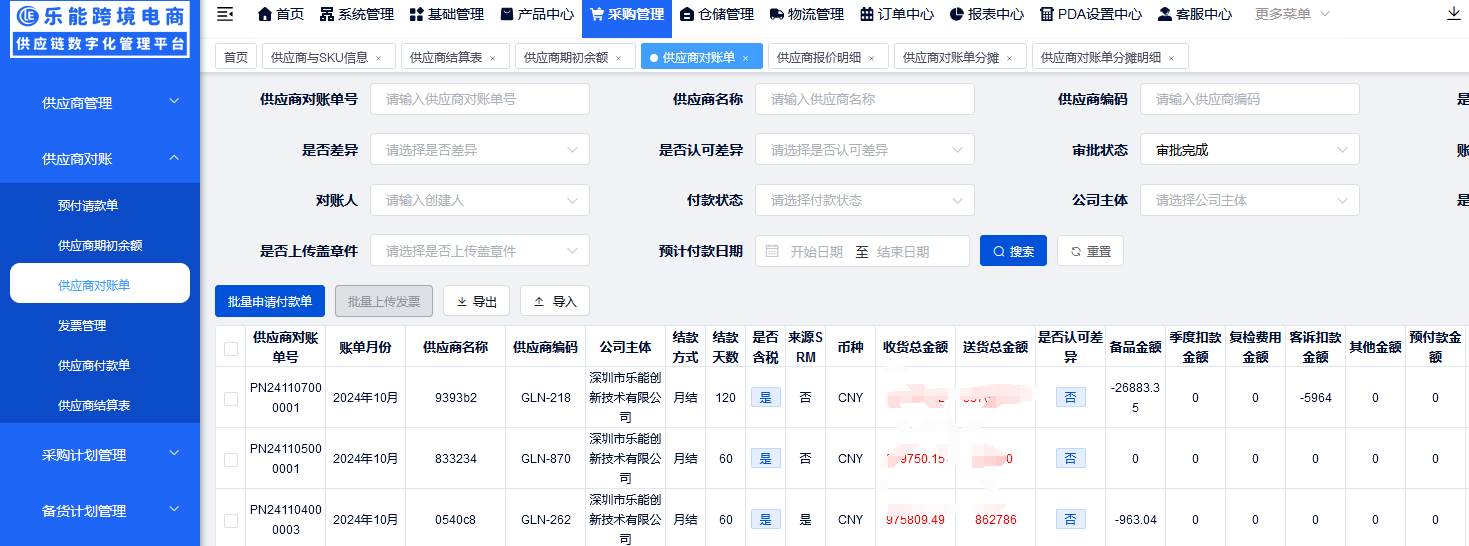Close the 供应商对账单分摊 tab

[x=1010, y=58]
